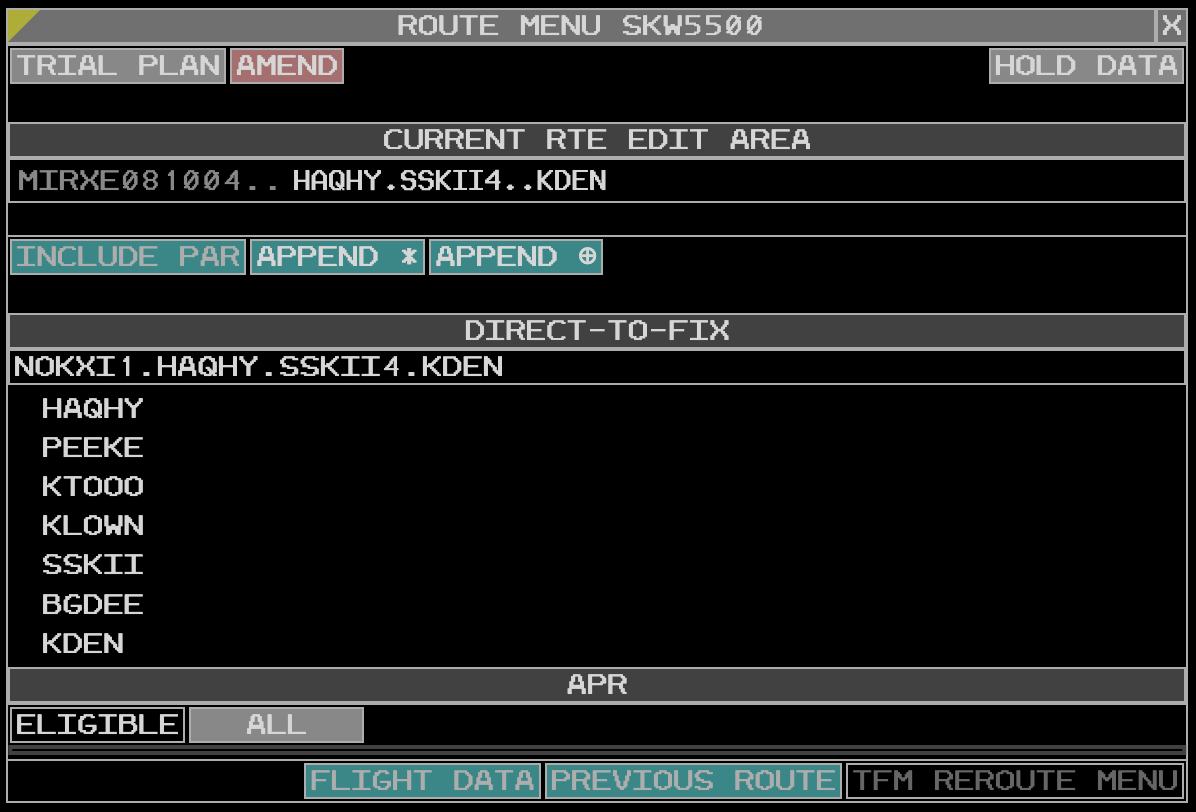The image size is (1196, 812).
Task: Select the Trial Plan option
Action: pos(118,66)
